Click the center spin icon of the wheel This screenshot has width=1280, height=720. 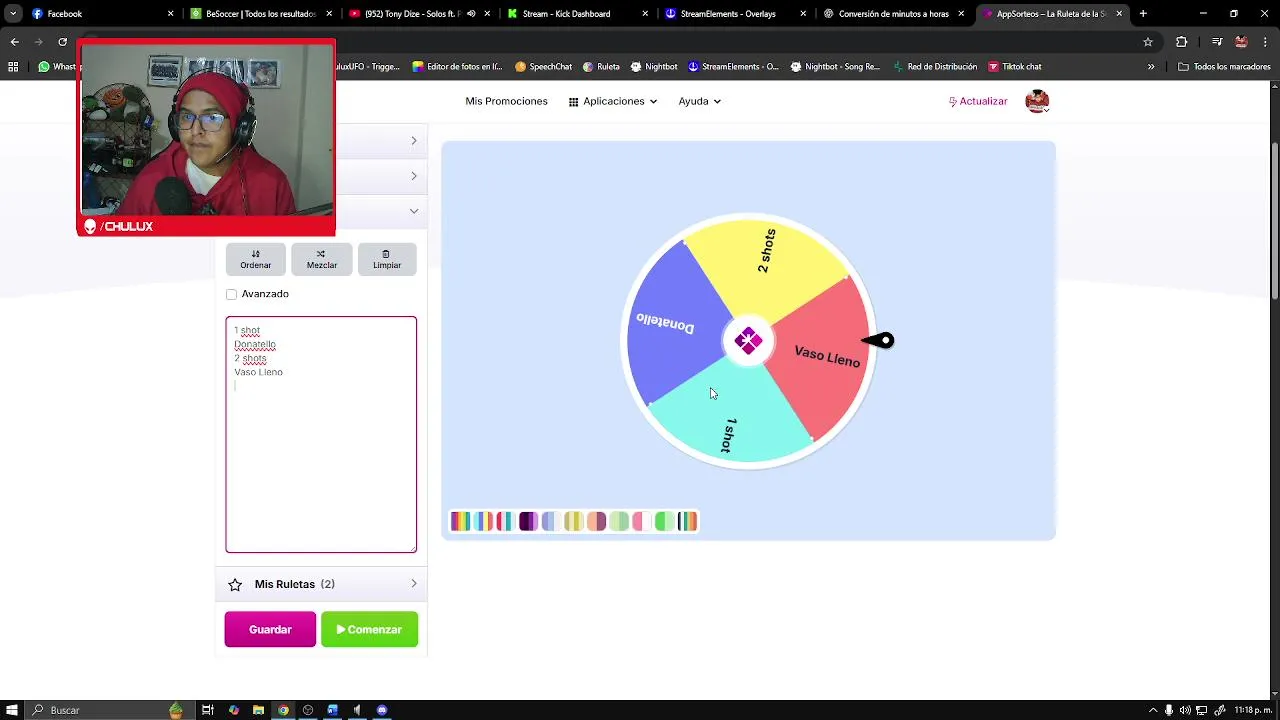coord(748,341)
